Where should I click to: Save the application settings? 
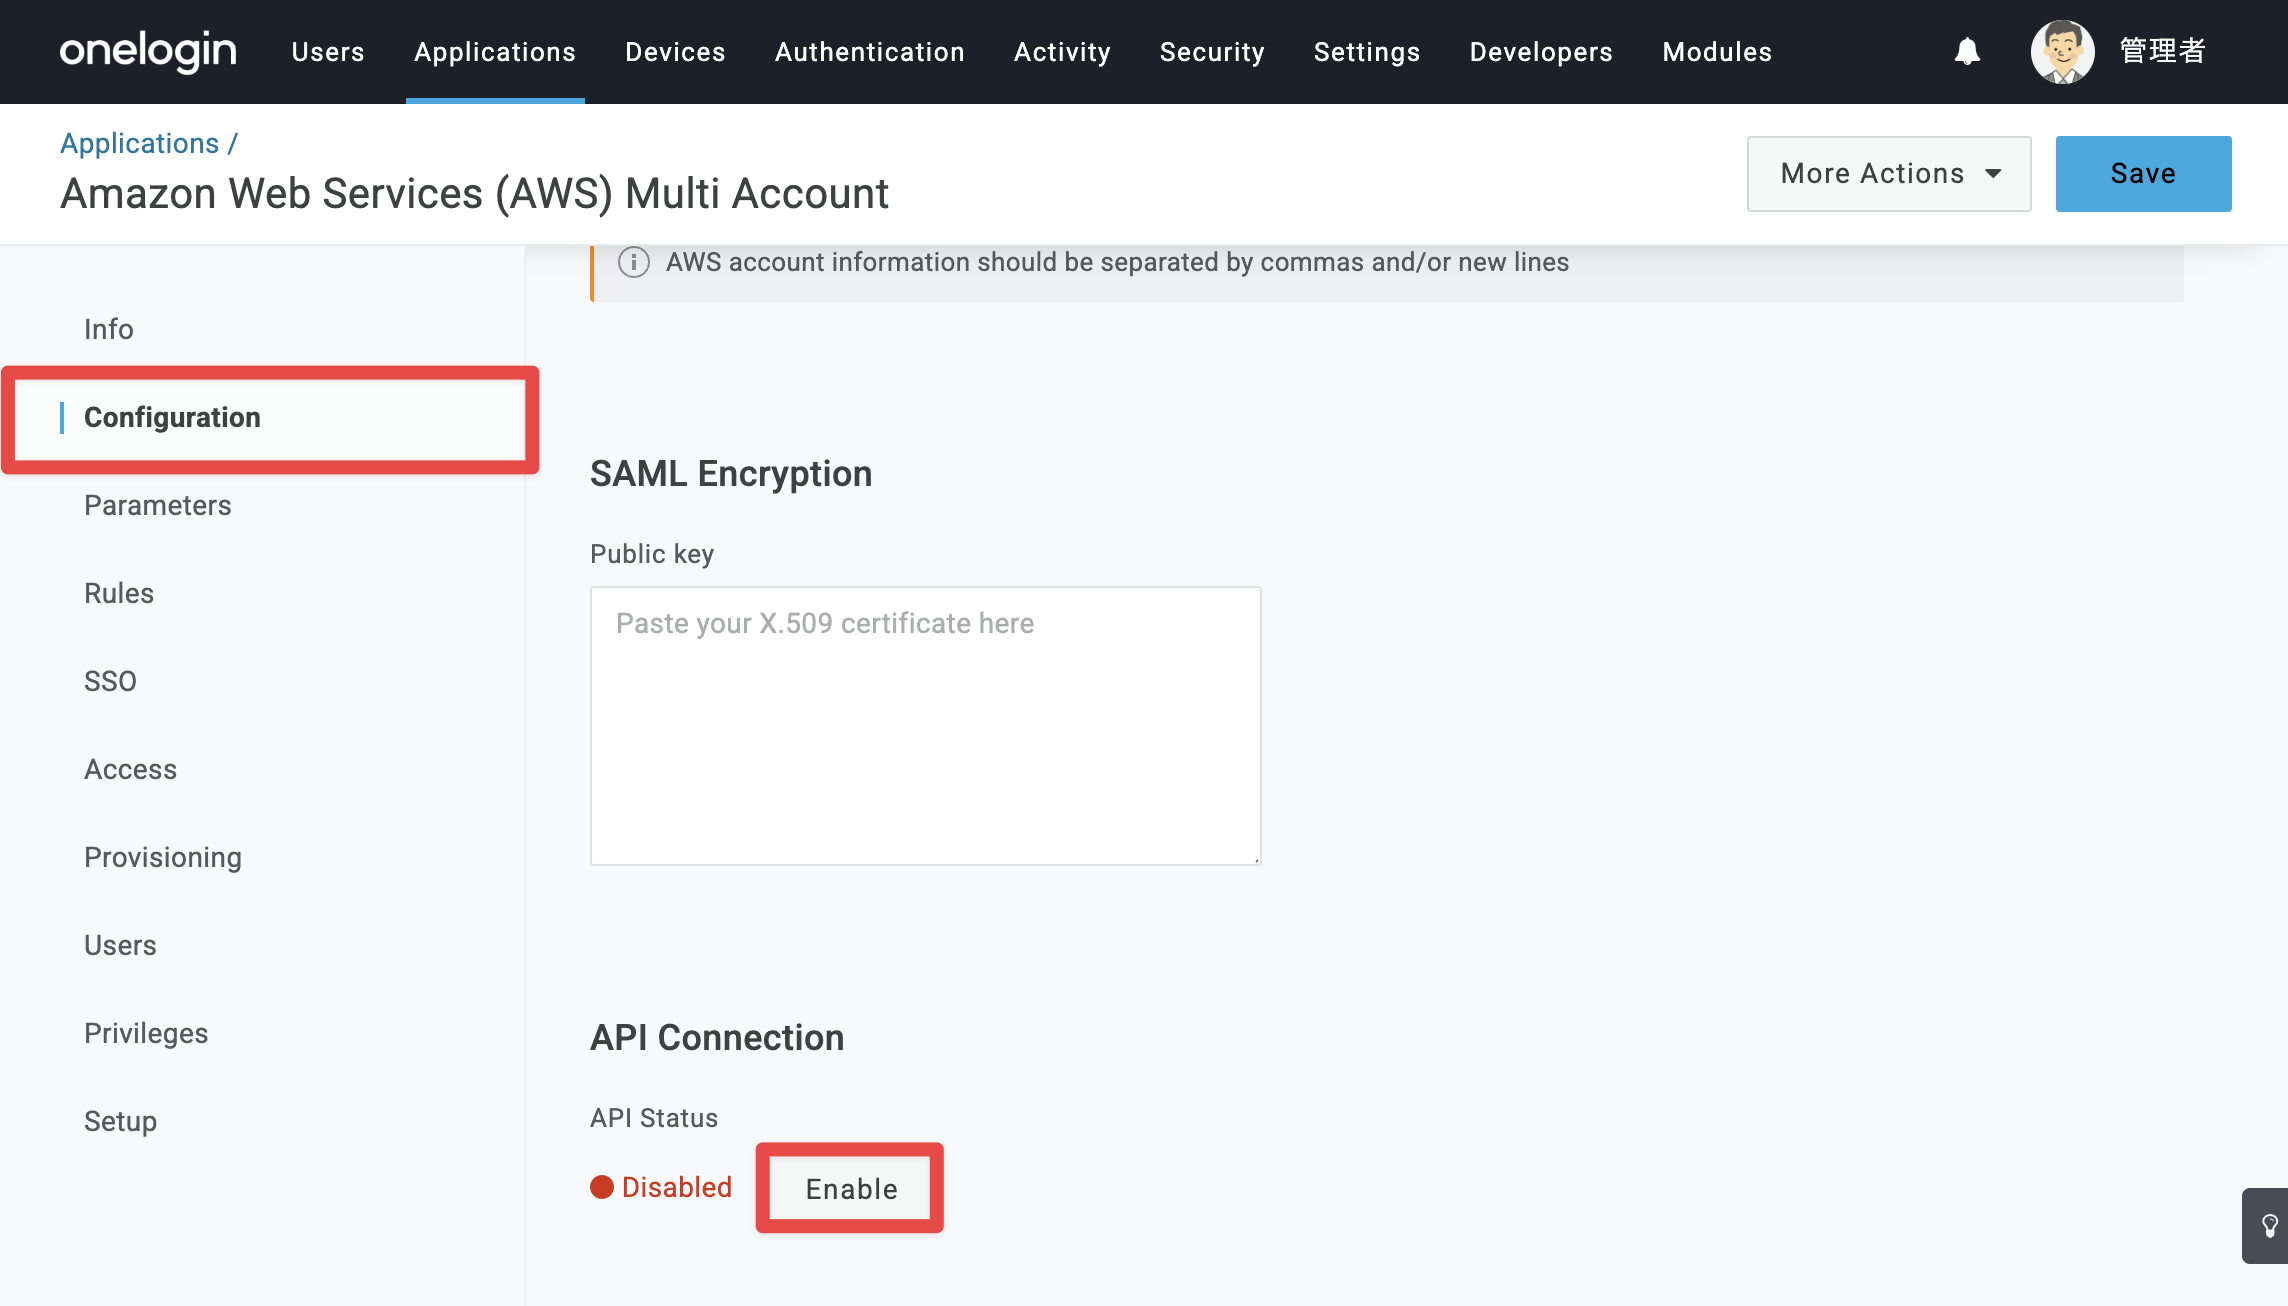[2143, 173]
